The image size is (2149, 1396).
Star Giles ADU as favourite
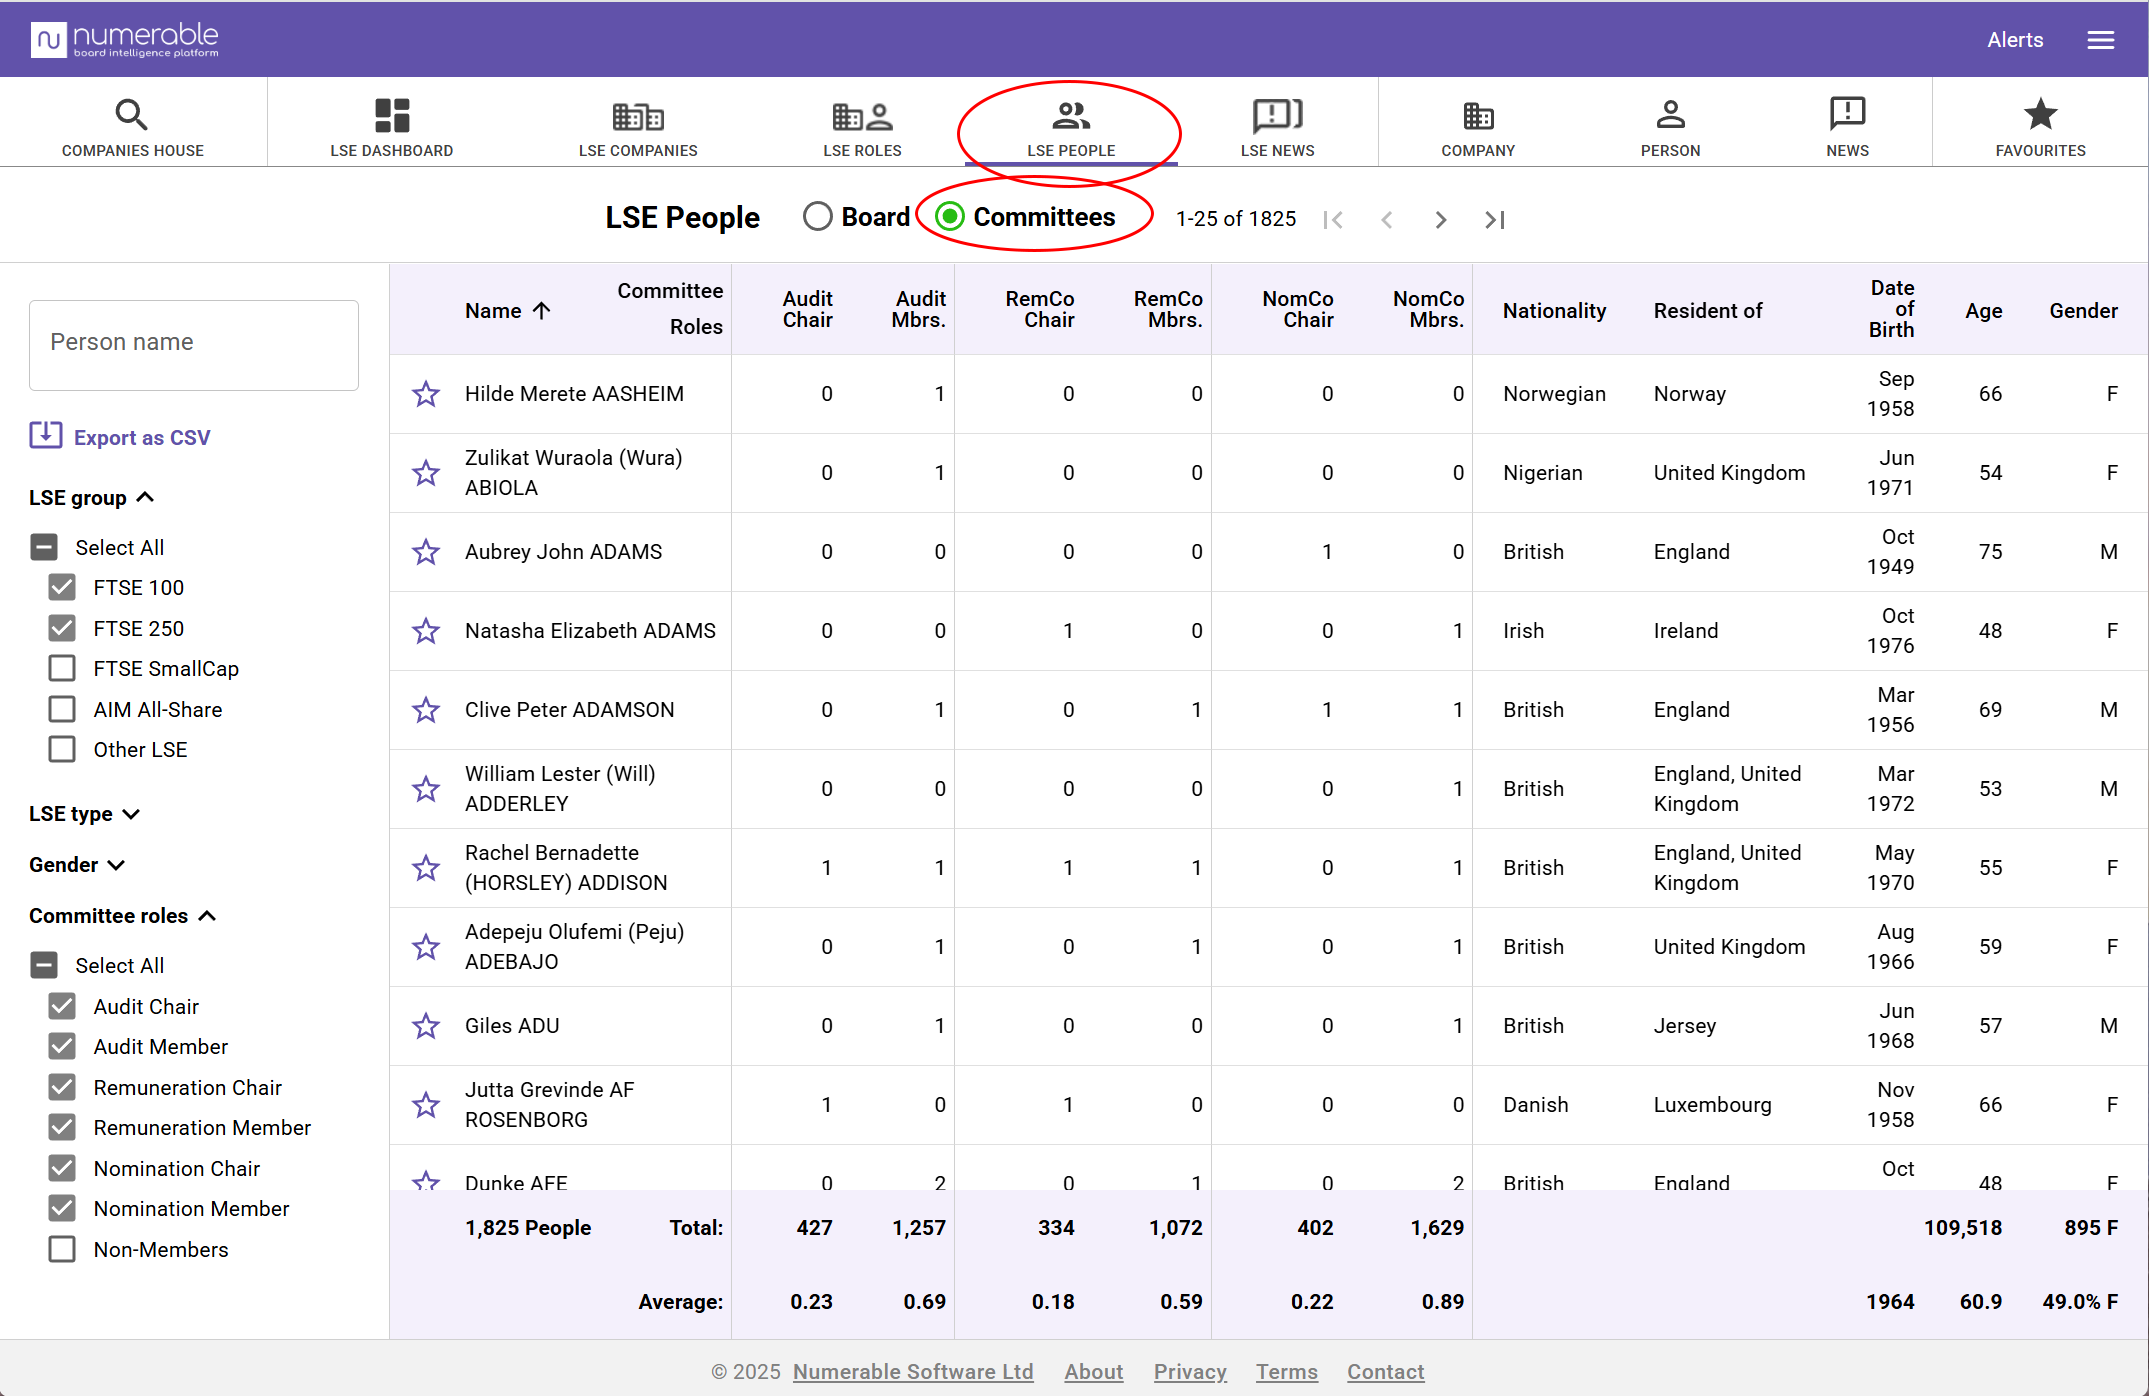click(x=426, y=1026)
